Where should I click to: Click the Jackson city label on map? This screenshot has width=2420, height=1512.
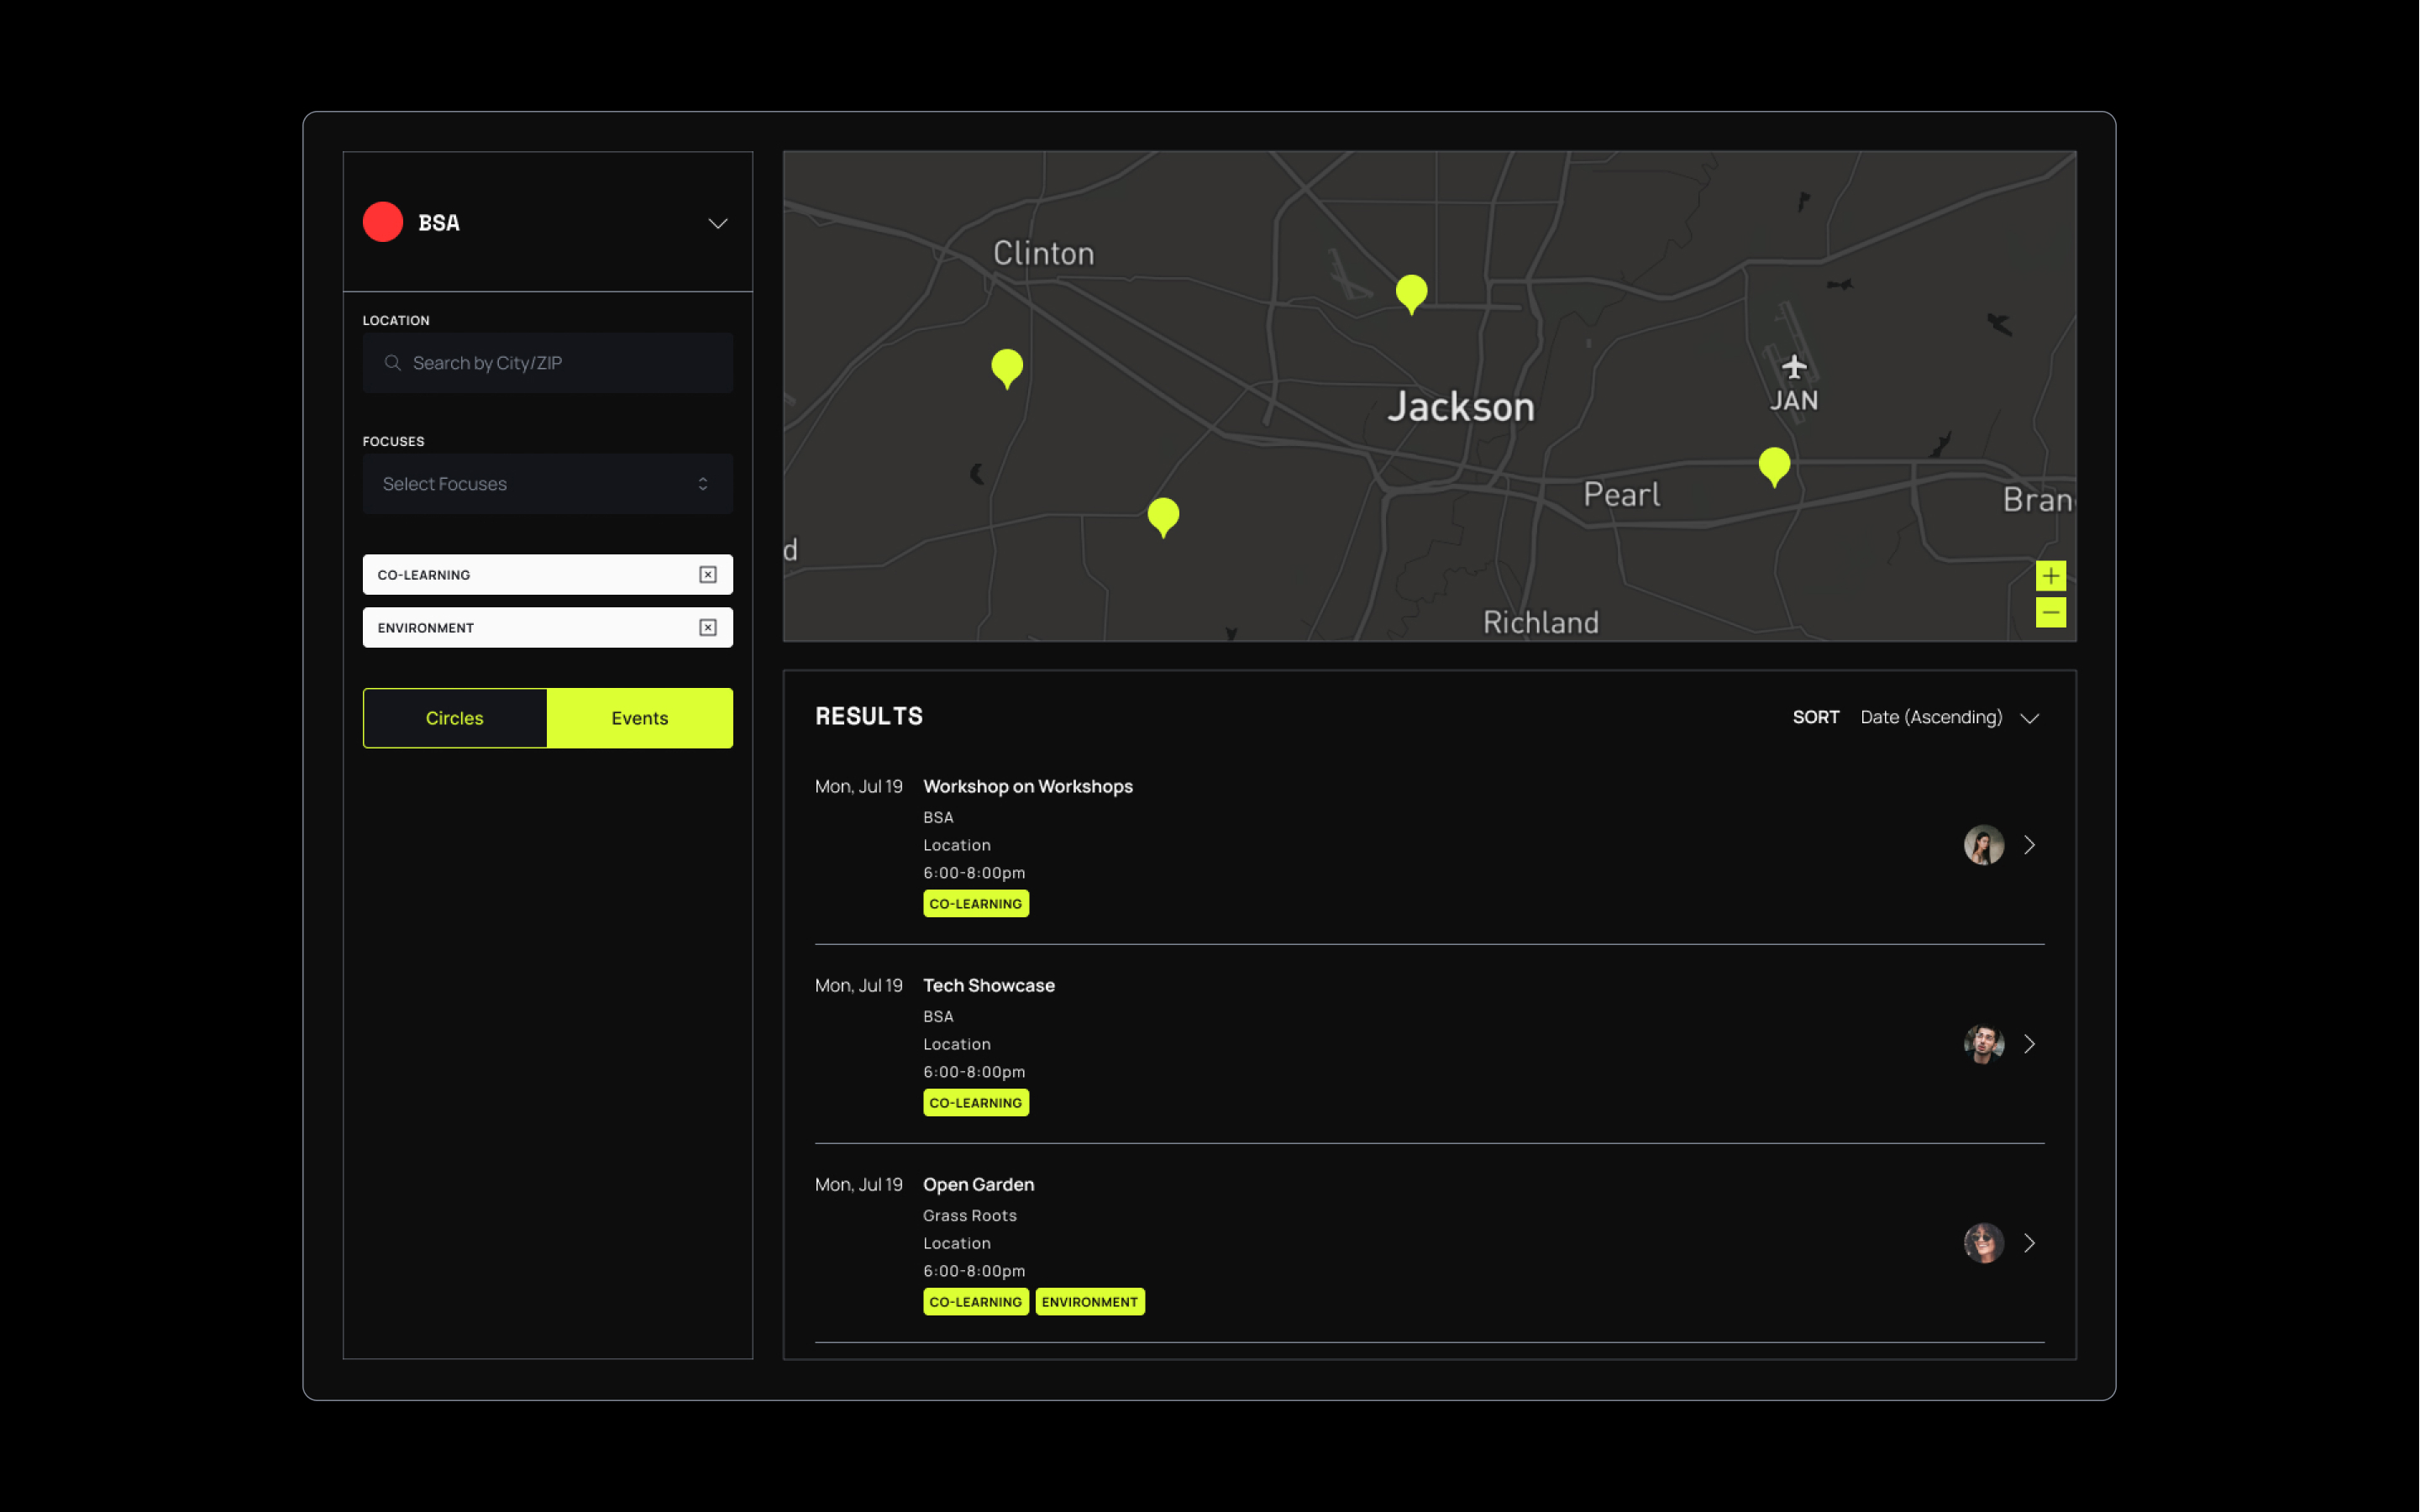(1460, 407)
